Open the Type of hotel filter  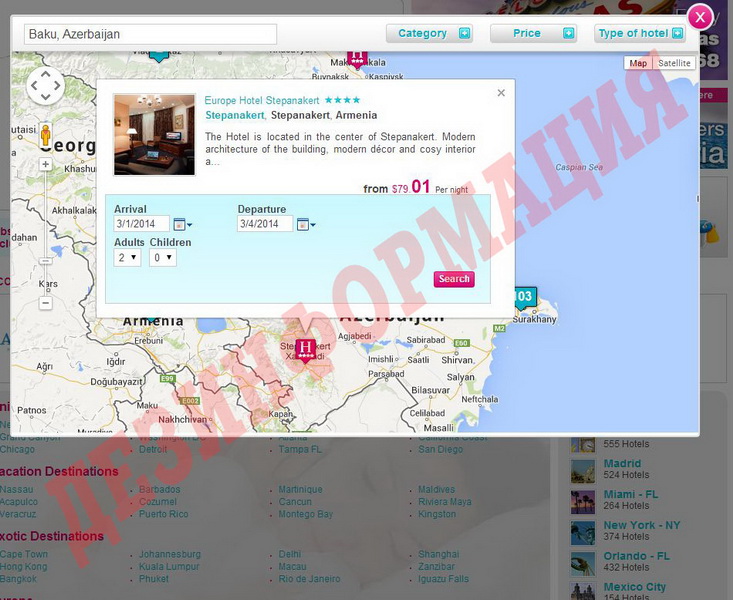click(640, 33)
